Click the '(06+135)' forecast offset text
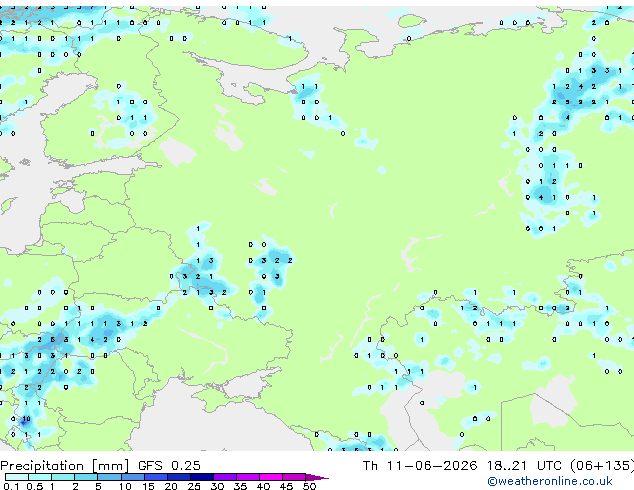Viewport: 634px width, 490px height. pos(602,465)
